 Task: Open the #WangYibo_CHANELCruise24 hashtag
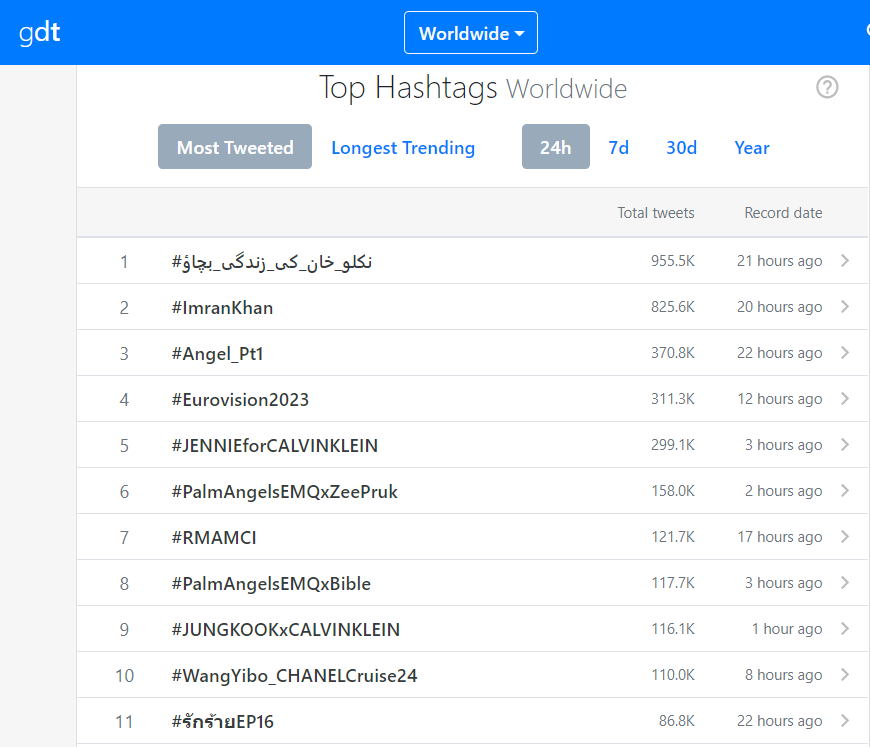294,676
